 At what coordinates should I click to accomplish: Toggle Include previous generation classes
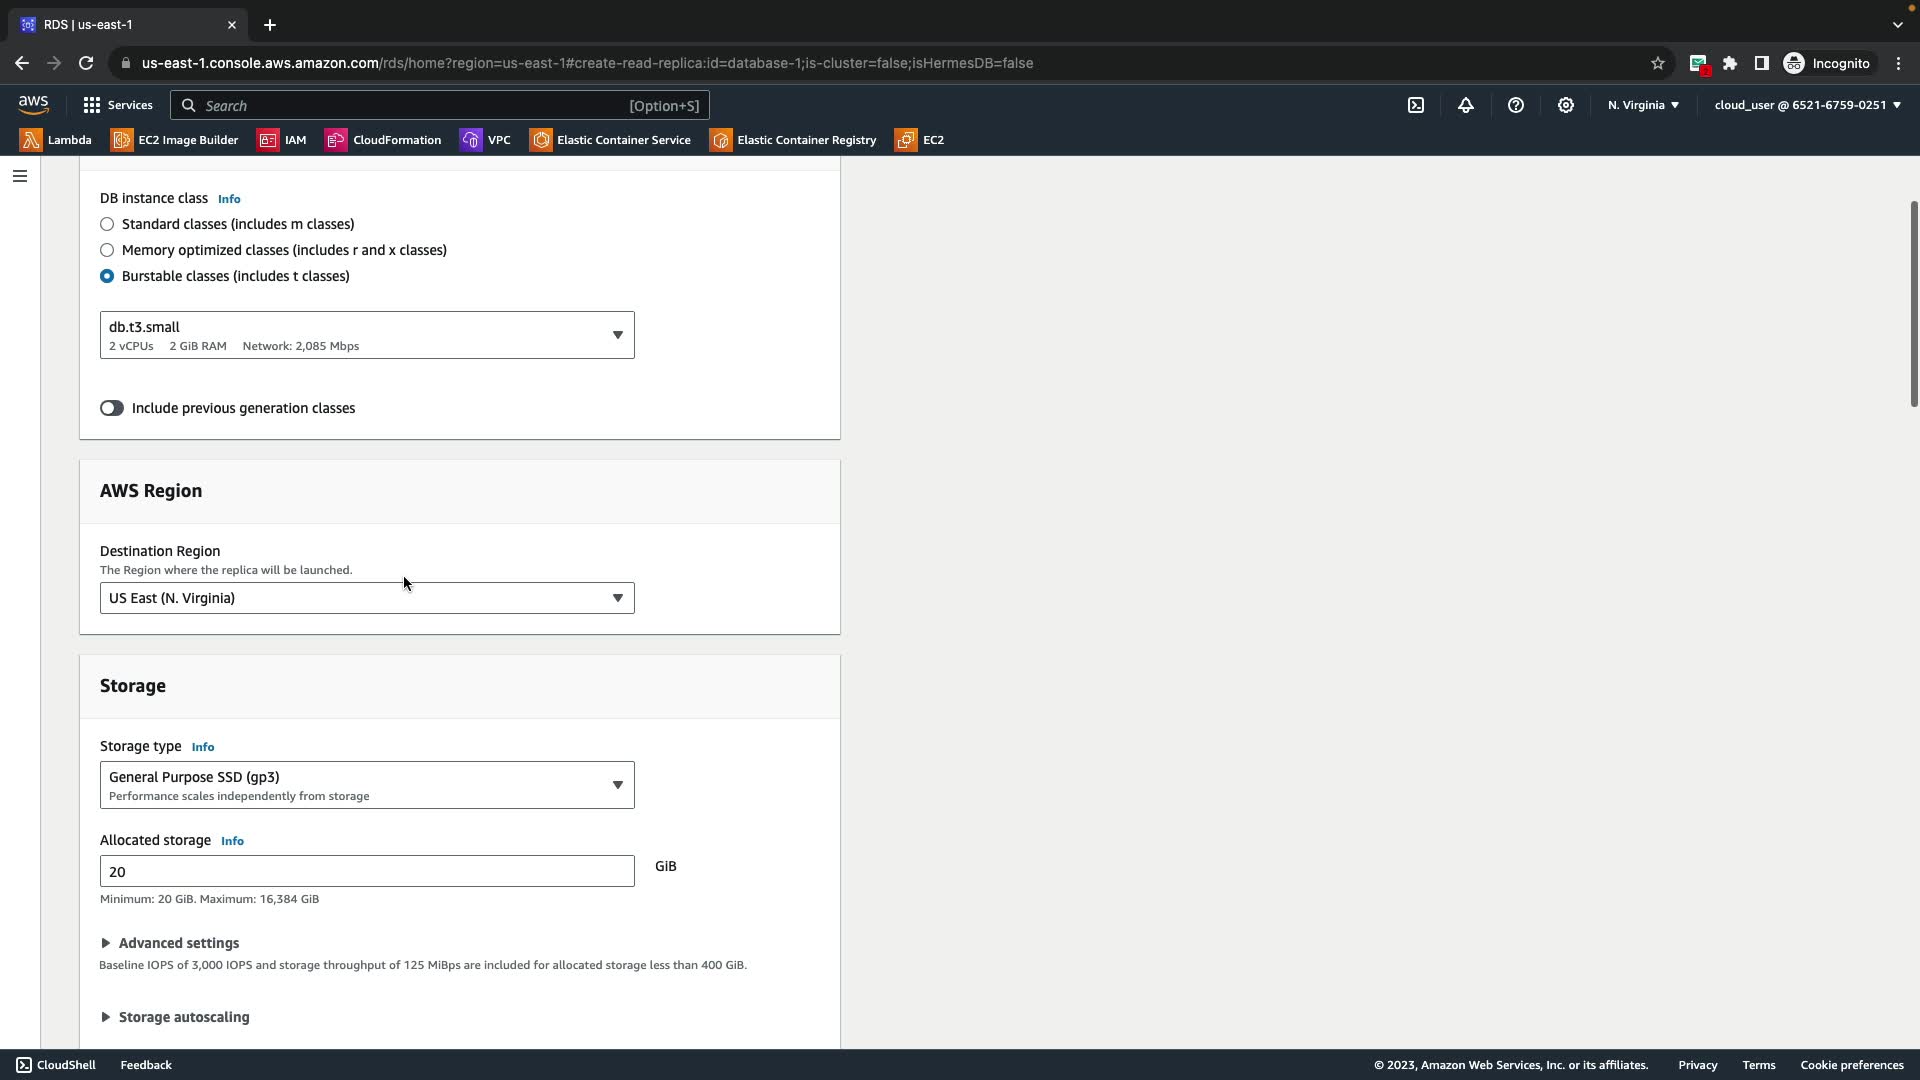click(111, 408)
